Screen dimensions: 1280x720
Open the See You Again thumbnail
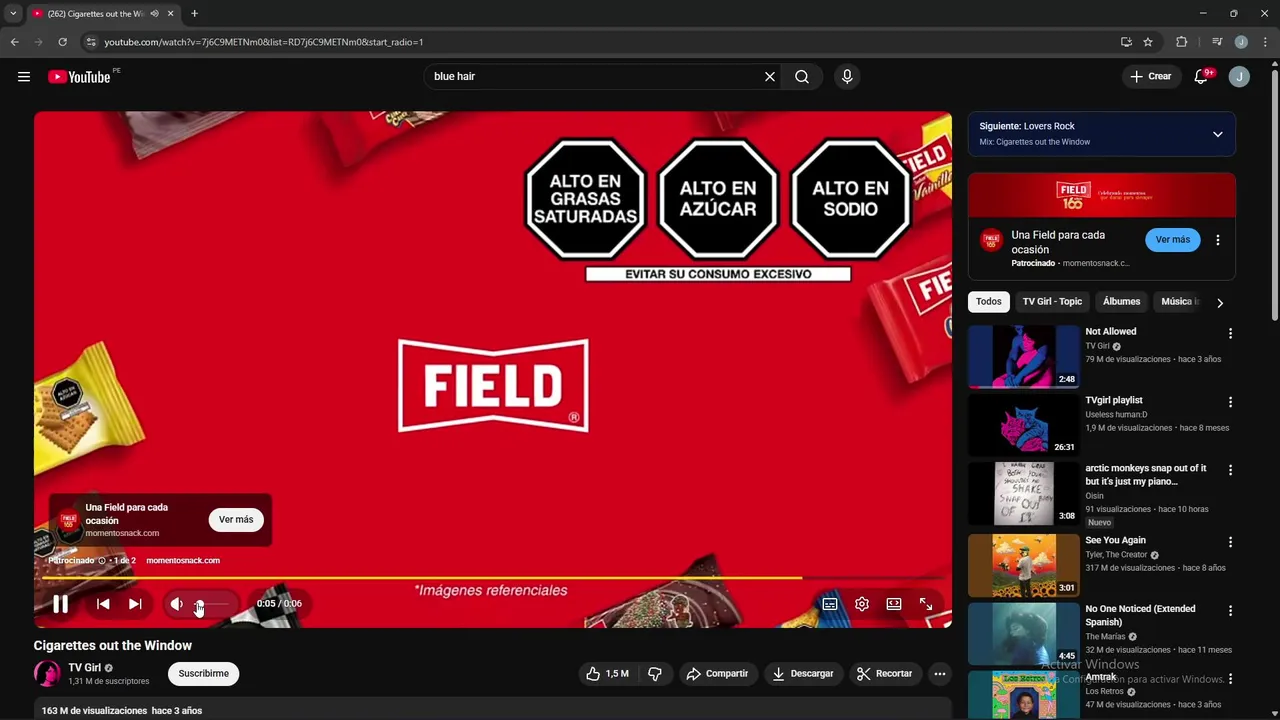pyautogui.click(x=1024, y=565)
